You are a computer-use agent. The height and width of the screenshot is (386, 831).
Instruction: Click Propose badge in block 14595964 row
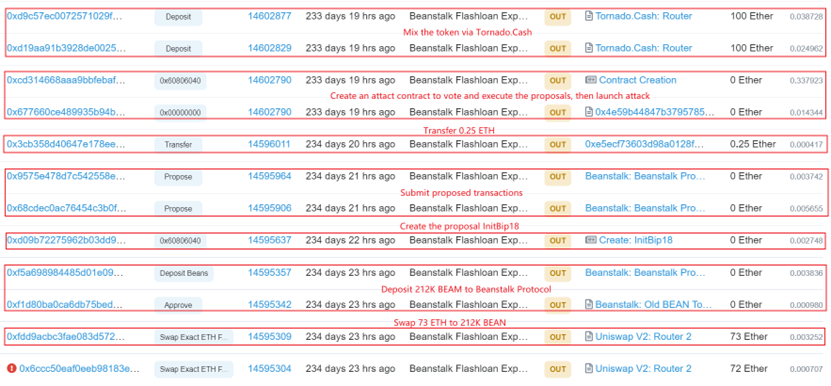tap(178, 177)
